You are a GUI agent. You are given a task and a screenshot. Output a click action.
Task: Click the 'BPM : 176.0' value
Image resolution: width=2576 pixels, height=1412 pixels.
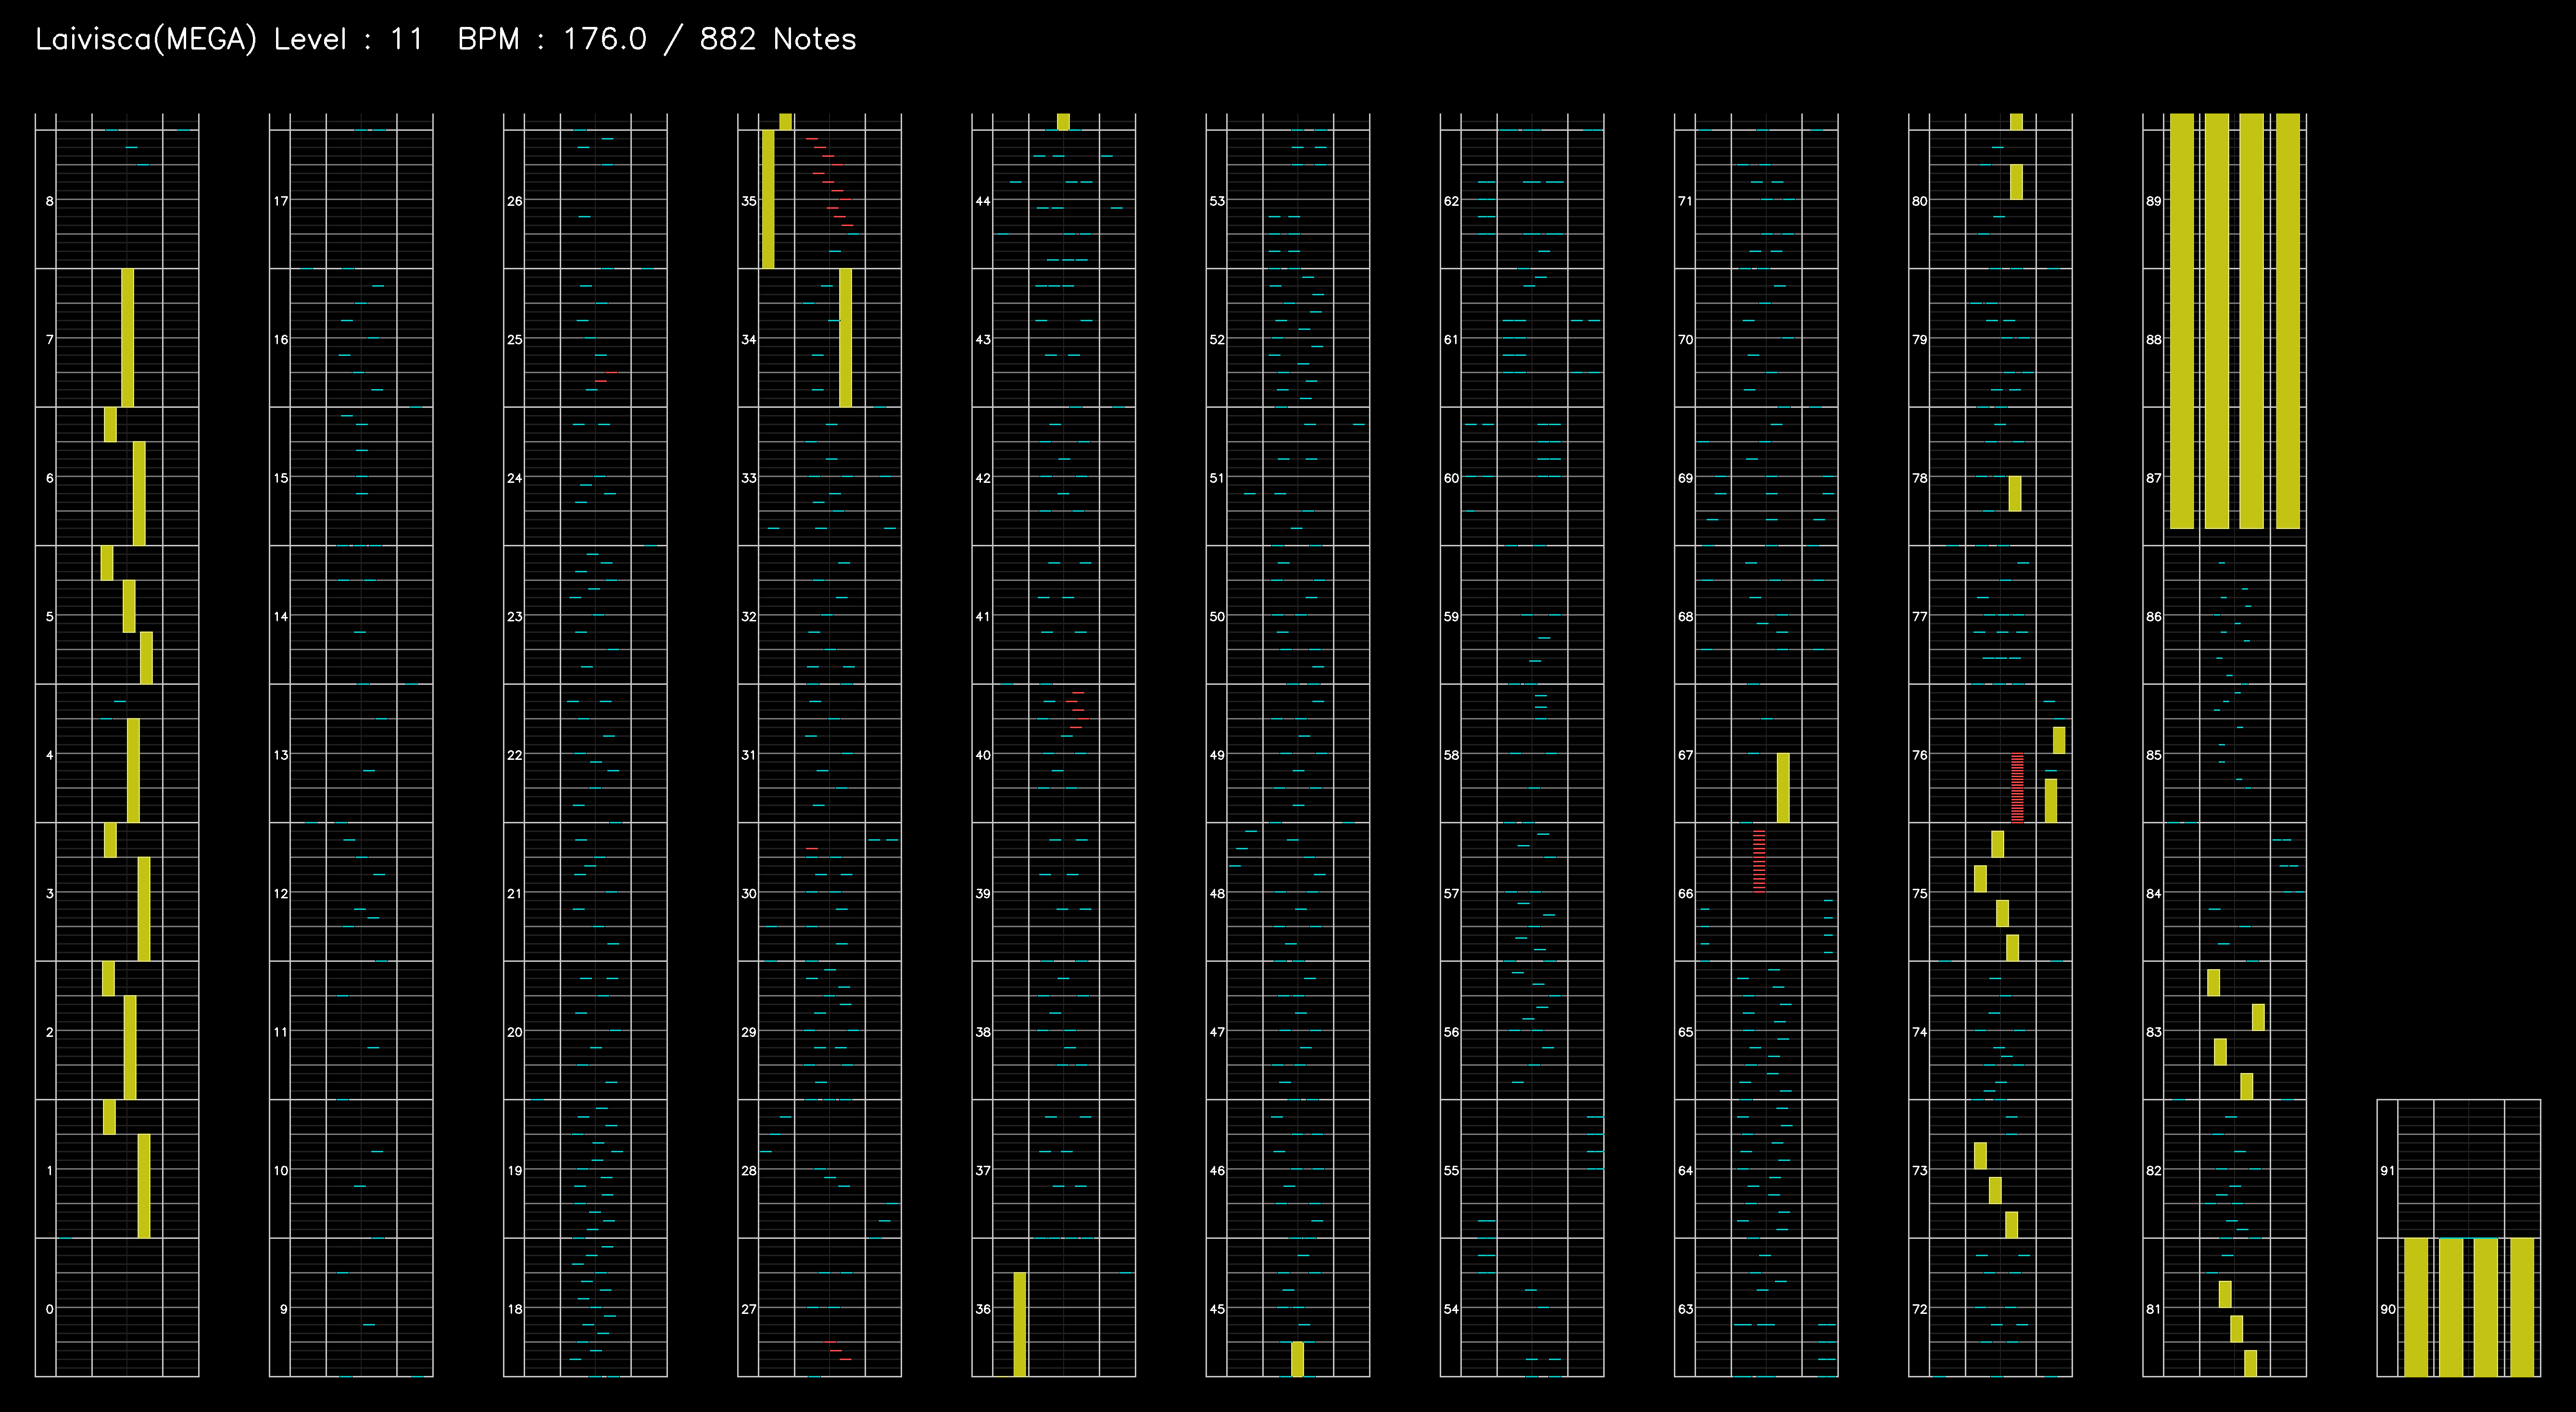pyautogui.click(x=552, y=40)
